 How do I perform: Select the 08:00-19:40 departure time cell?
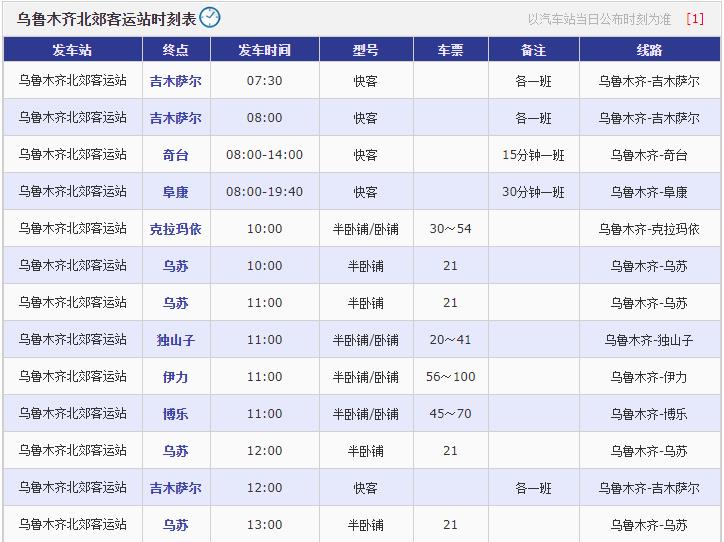pos(265,192)
